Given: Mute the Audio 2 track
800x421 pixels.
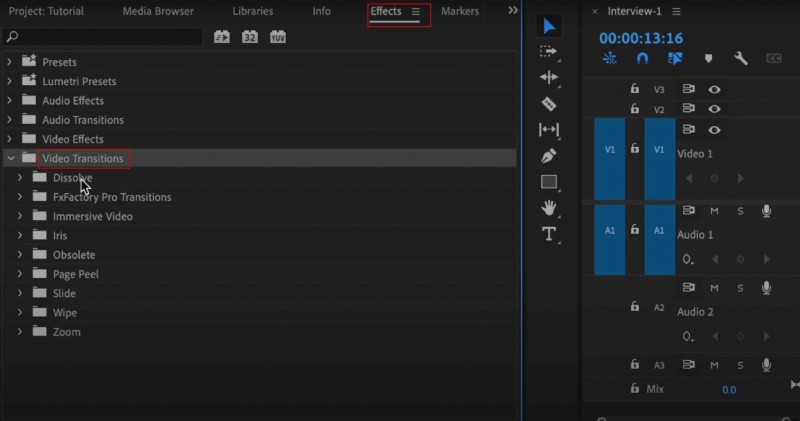Looking at the screenshot, I should [x=714, y=288].
